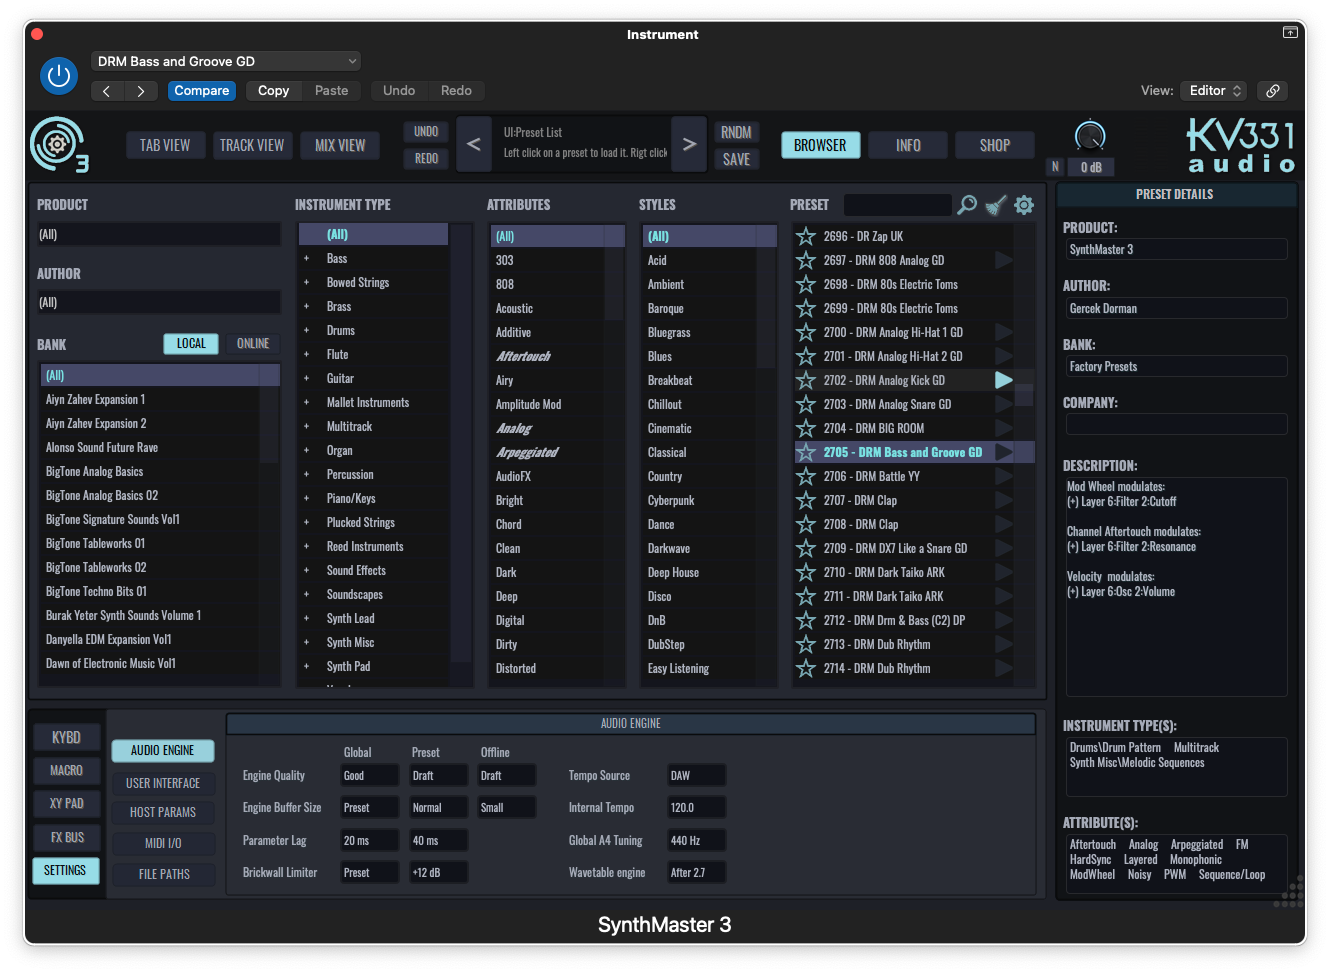Play preview of 2702 DRM Analog Kick GD
The height and width of the screenshot is (973, 1330).
pos(1003,380)
